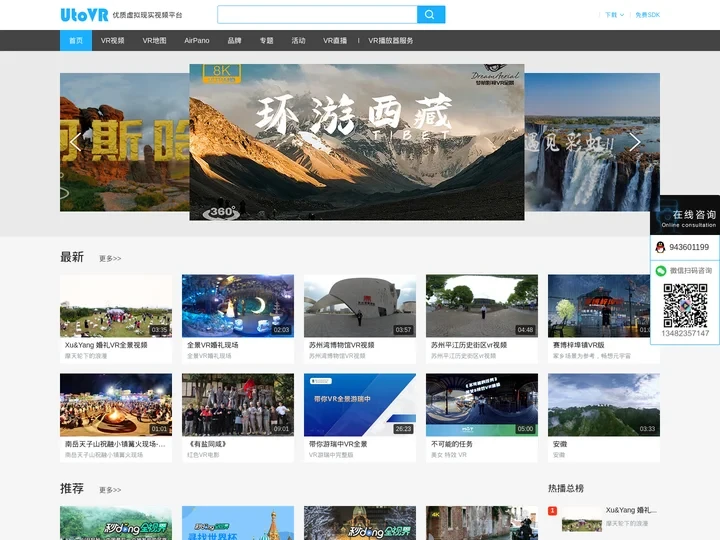Open the night castle 秒dong recommended thumbnail

[360, 523]
